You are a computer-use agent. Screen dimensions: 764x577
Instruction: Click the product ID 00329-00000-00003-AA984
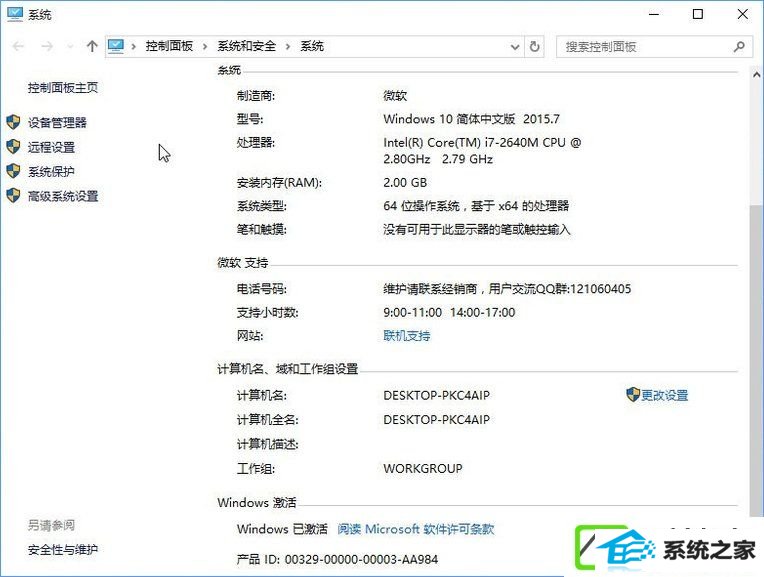(x=362, y=559)
